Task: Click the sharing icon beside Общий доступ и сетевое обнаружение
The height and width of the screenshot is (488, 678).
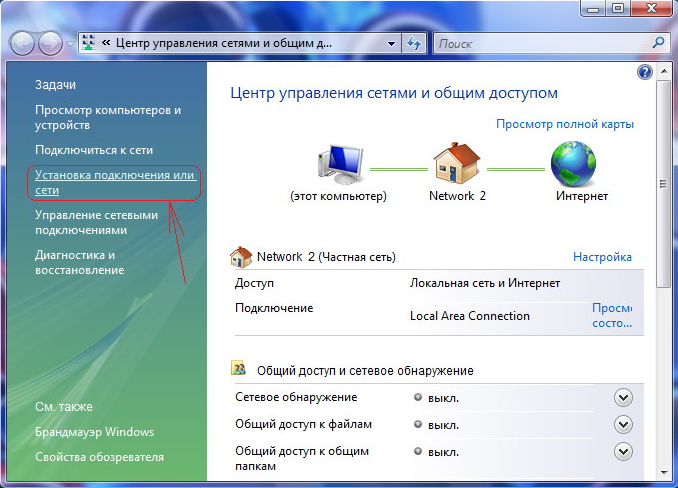Action: (239, 369)
